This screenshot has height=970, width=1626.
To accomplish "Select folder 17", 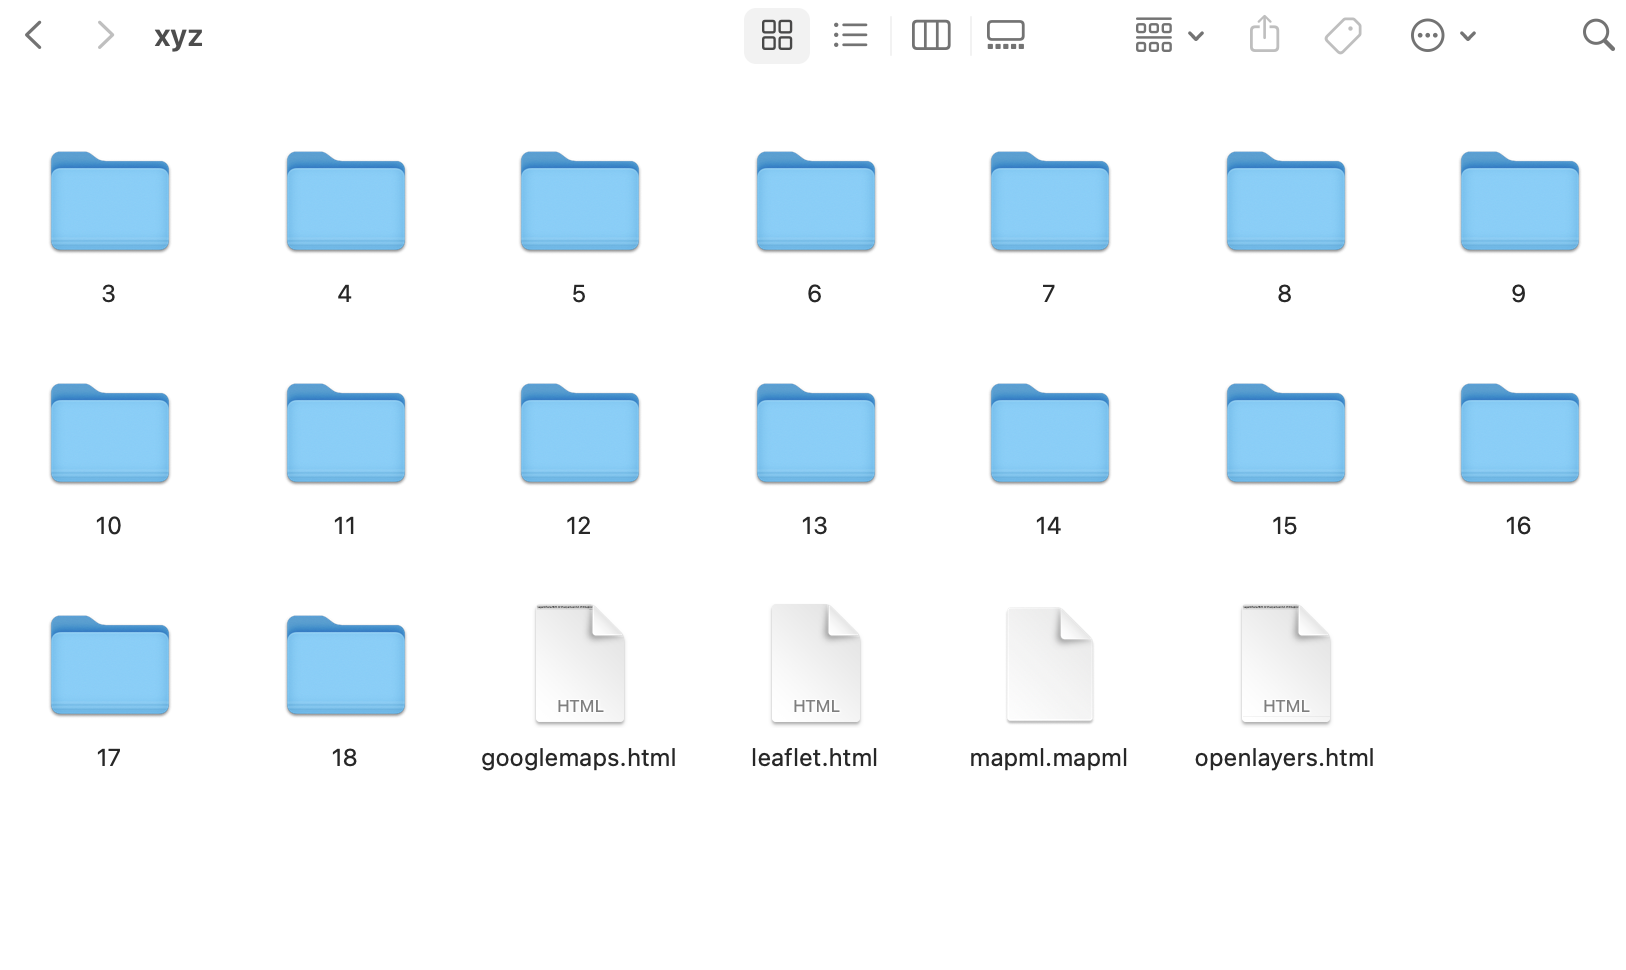I will coord(110,665).
